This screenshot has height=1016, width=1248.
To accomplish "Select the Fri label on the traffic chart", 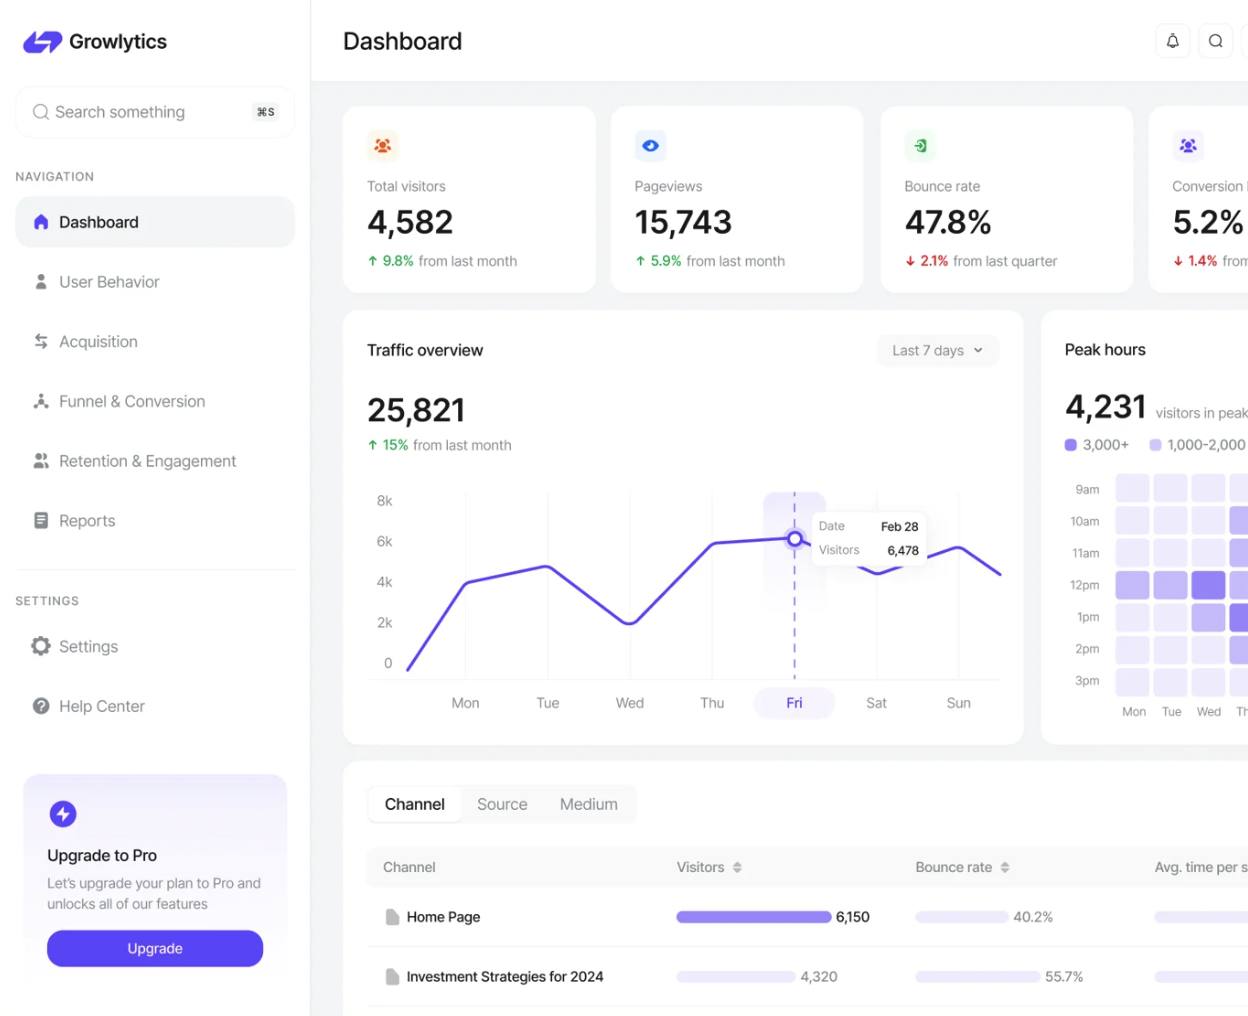I will [x=794, y=703].
